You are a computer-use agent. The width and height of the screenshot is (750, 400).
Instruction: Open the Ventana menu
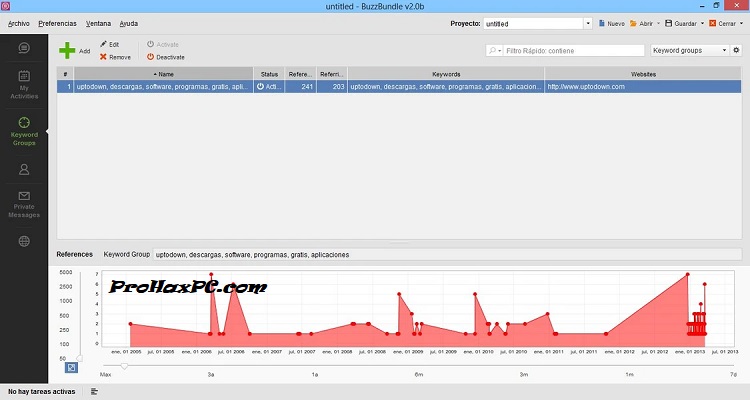(99, 23)
